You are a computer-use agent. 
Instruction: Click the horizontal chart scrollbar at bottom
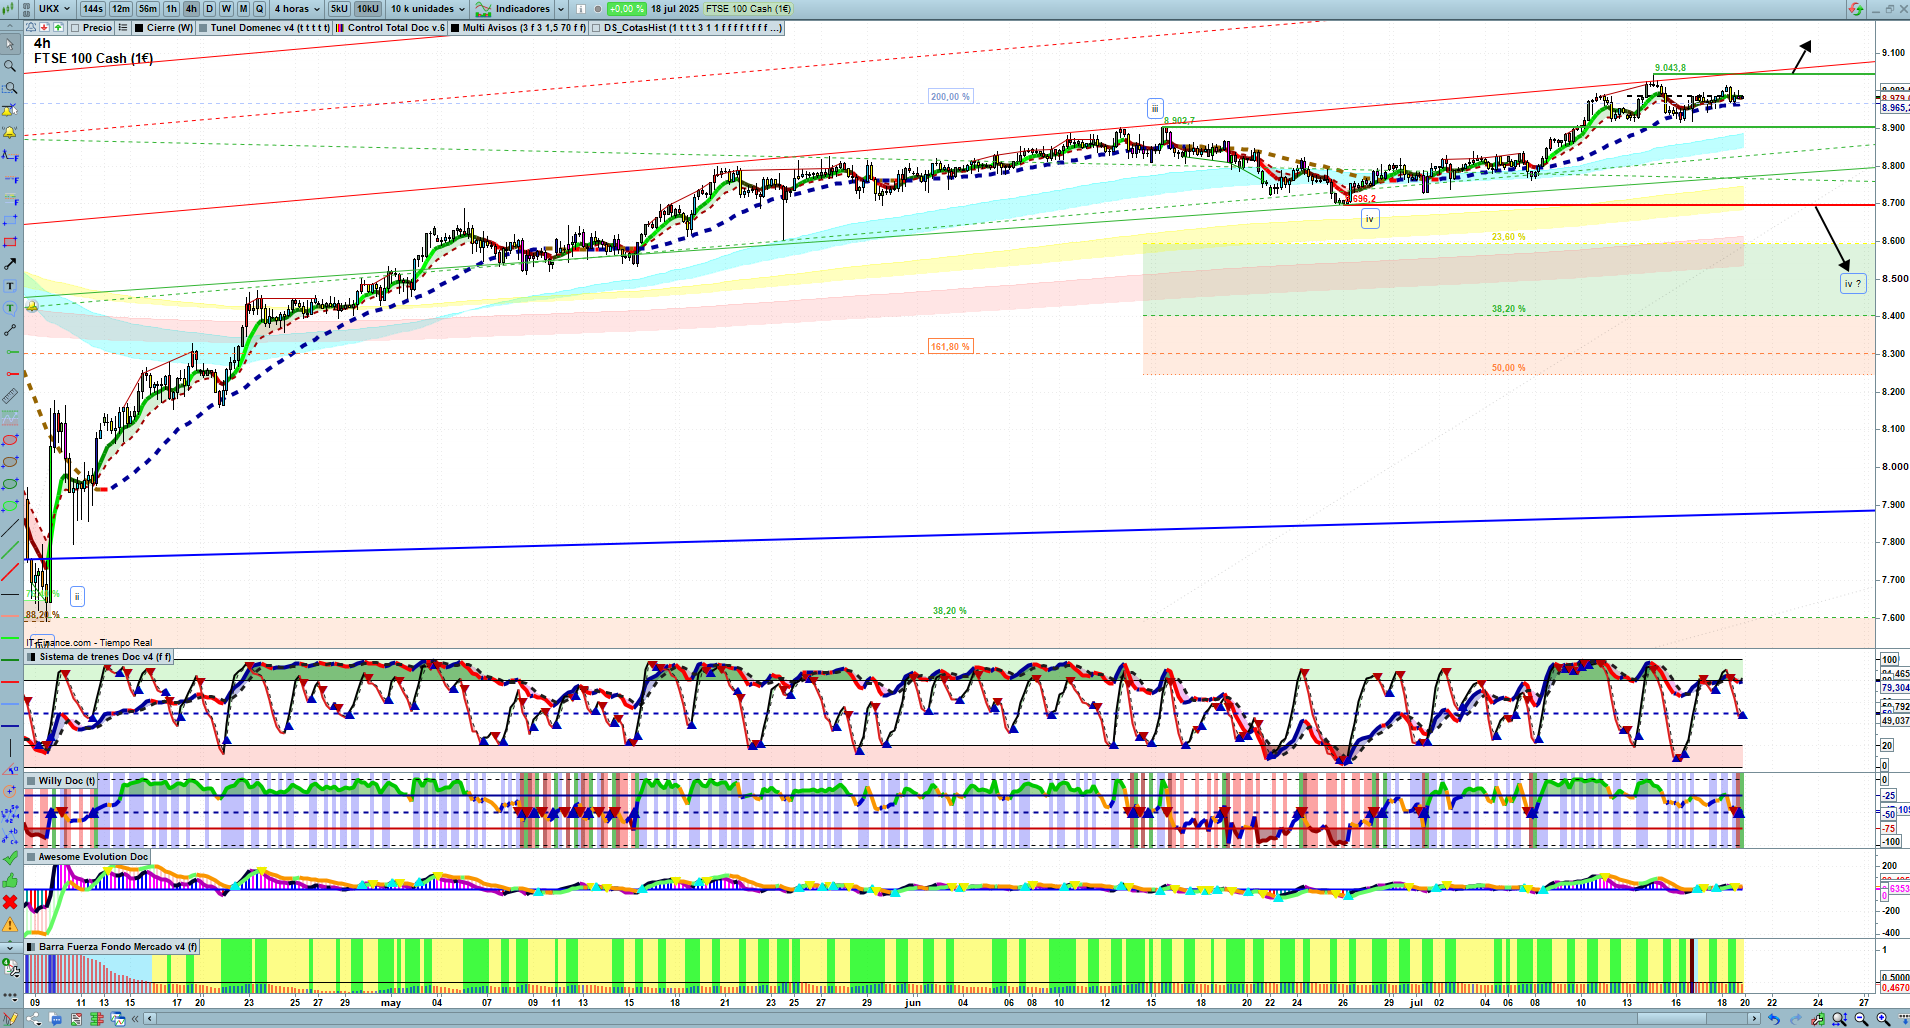950,1019
